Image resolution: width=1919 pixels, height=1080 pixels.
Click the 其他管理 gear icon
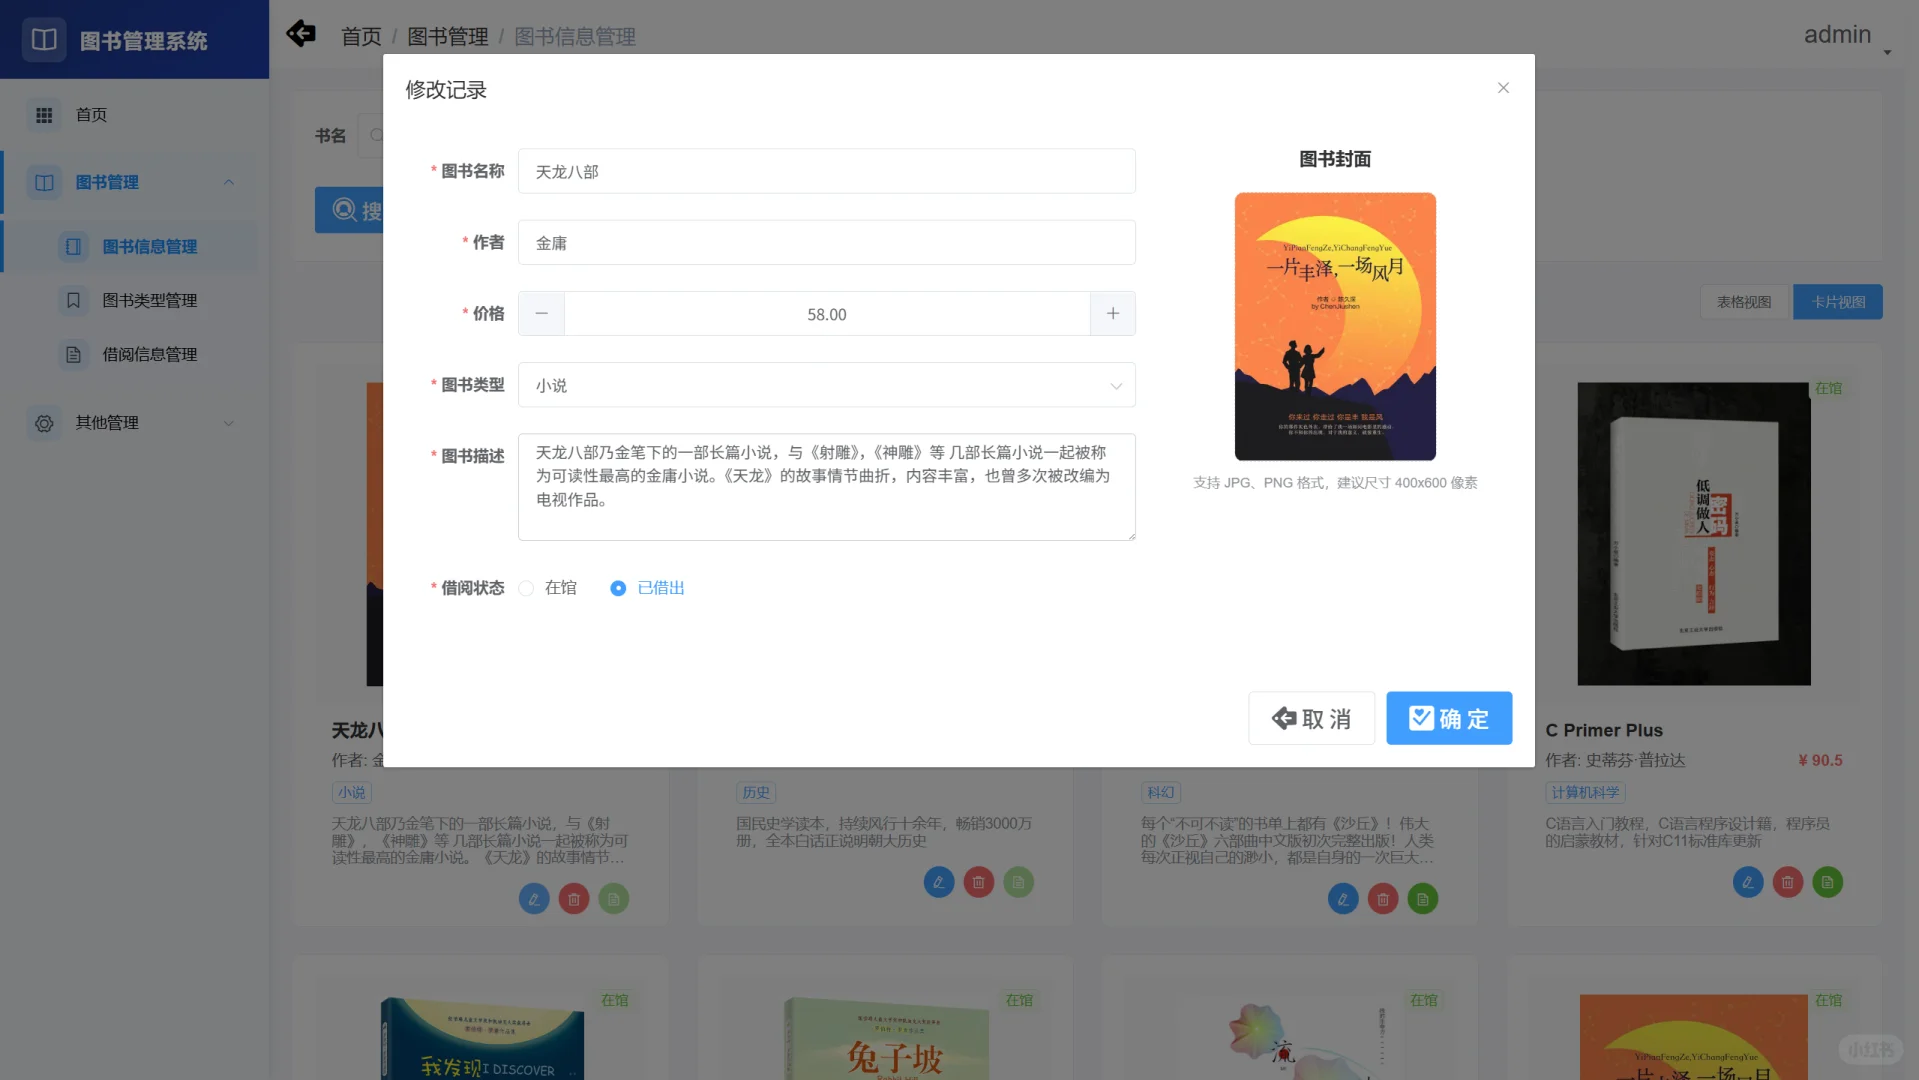click(x=43, y=422)
